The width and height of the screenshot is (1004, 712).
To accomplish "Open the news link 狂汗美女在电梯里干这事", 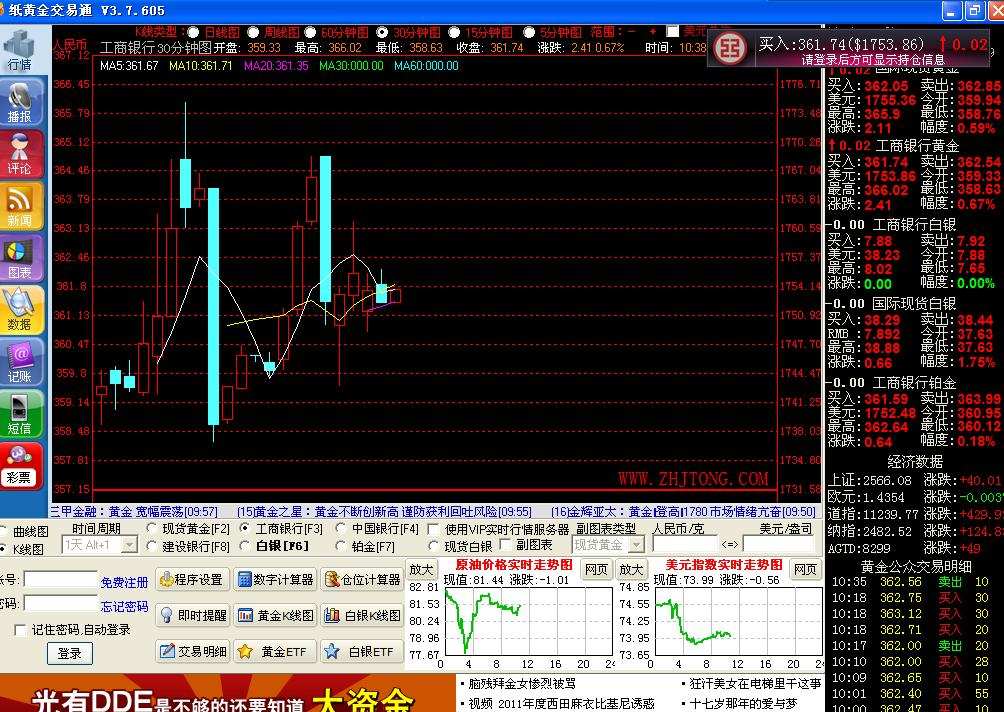I will (756, 684).
